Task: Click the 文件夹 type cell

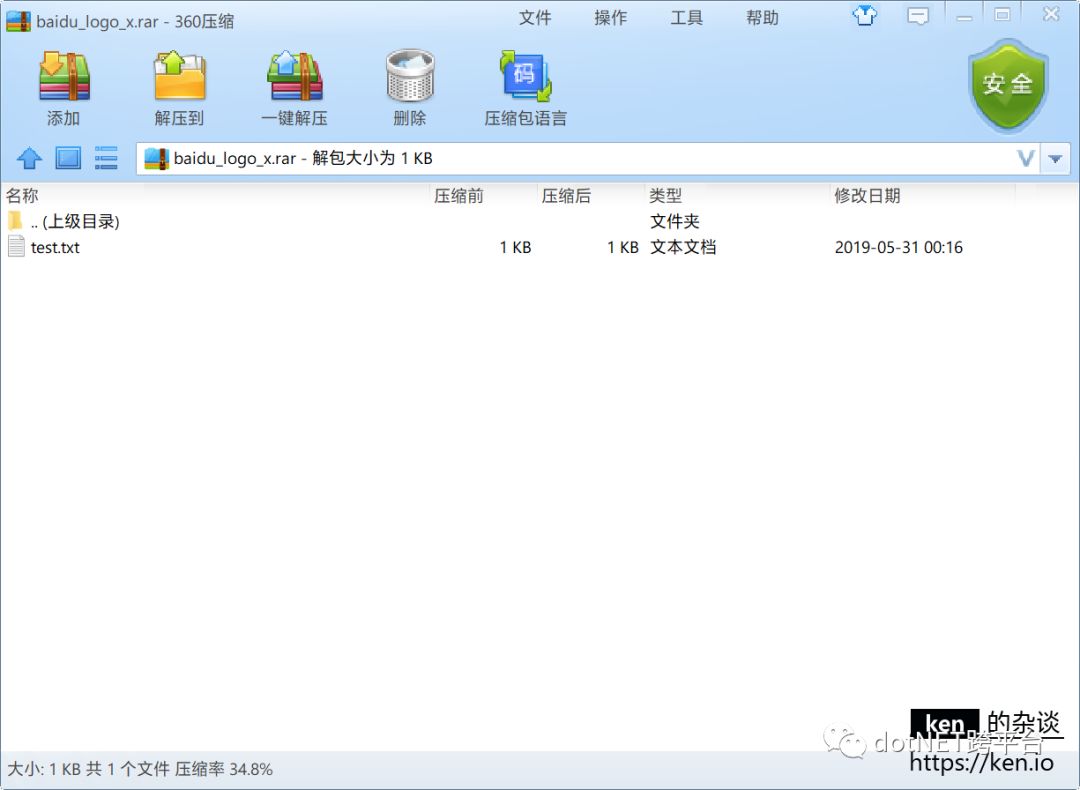Action: coord(675,221)
